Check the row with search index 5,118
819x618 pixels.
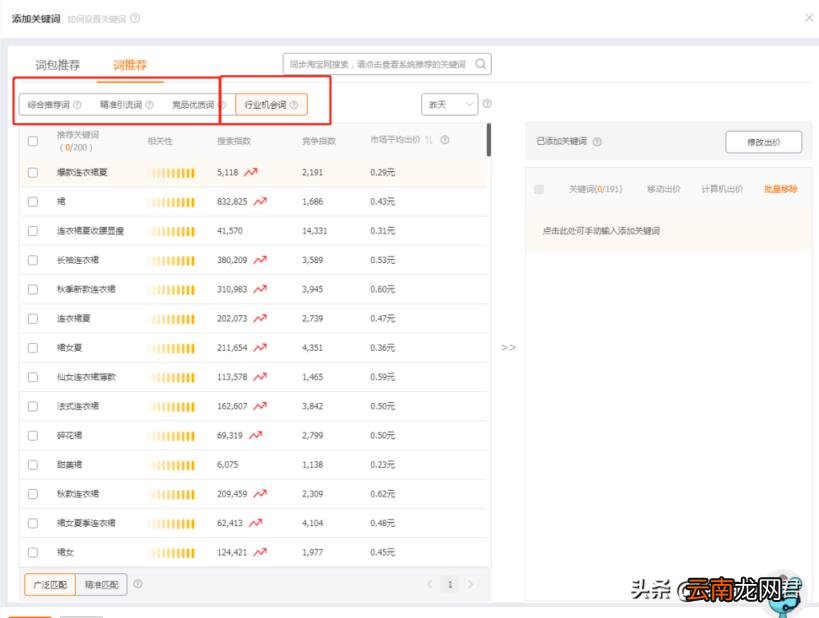(x=33, y=172)
